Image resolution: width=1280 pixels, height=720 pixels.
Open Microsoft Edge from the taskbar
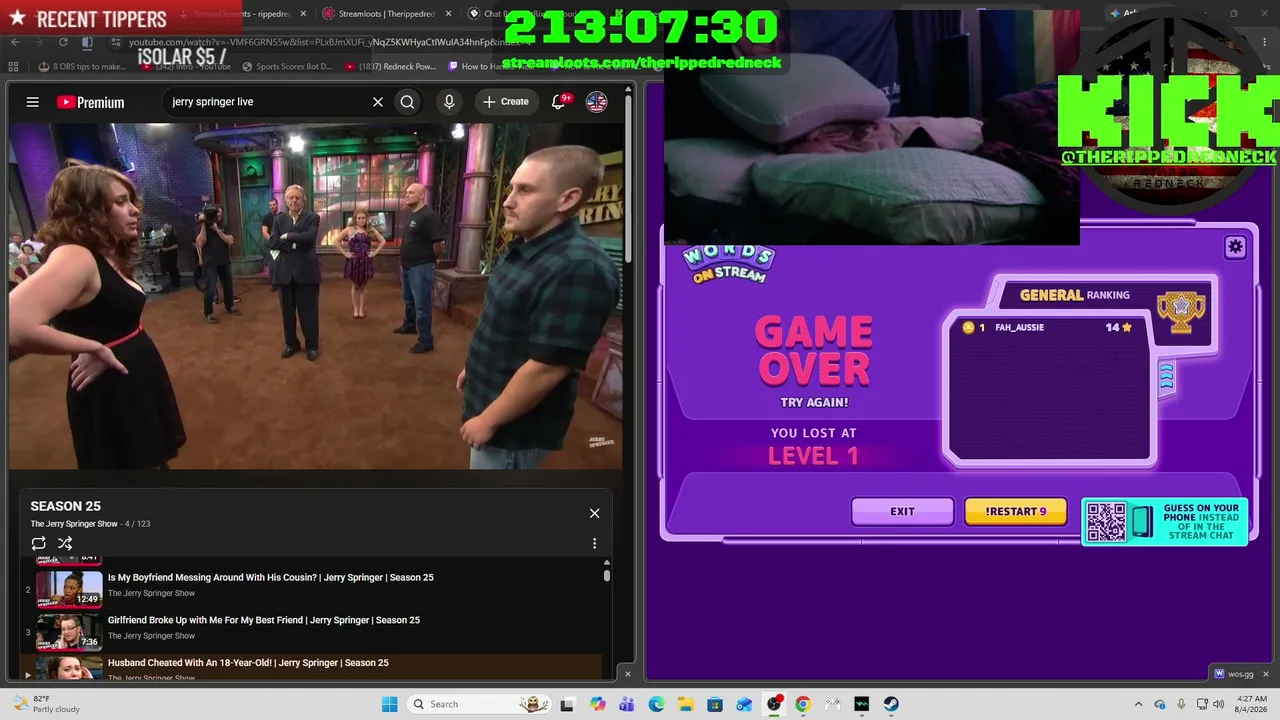pyautogui.click(x=656, y=704)
